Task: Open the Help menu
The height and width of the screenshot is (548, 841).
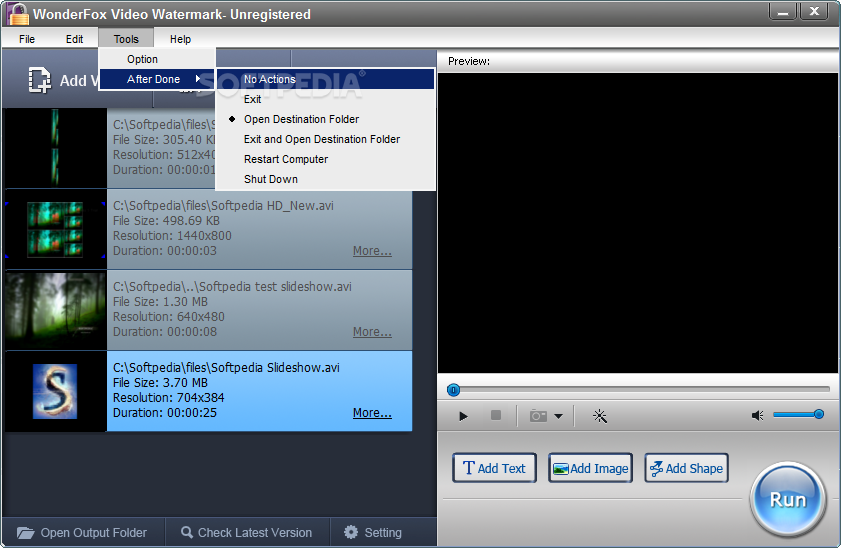Action: [180, 39]
